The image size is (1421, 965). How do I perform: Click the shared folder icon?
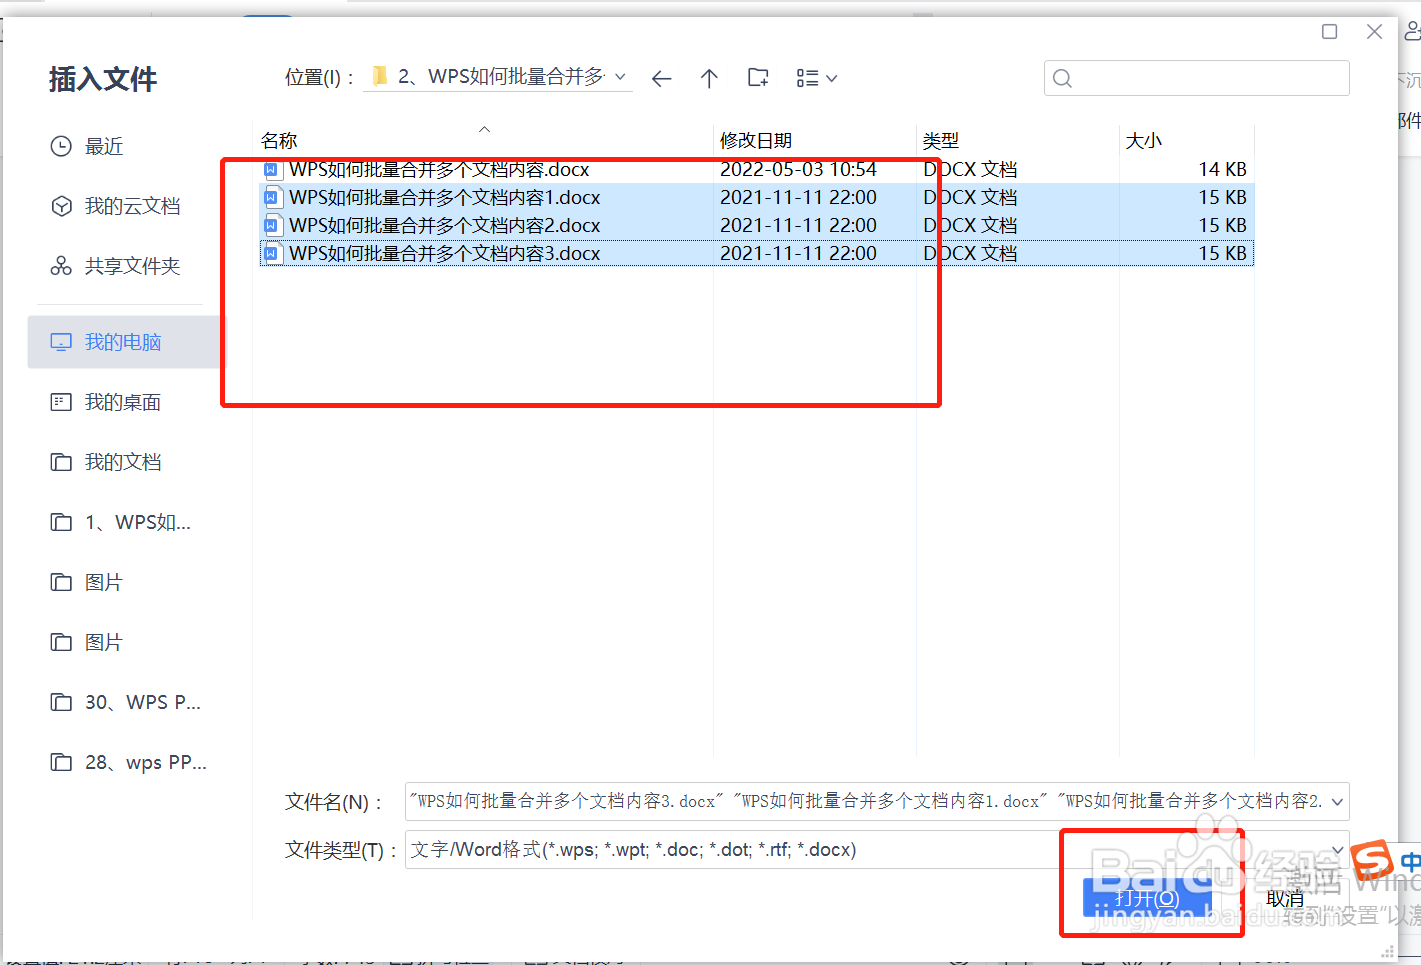pos(61,266)
